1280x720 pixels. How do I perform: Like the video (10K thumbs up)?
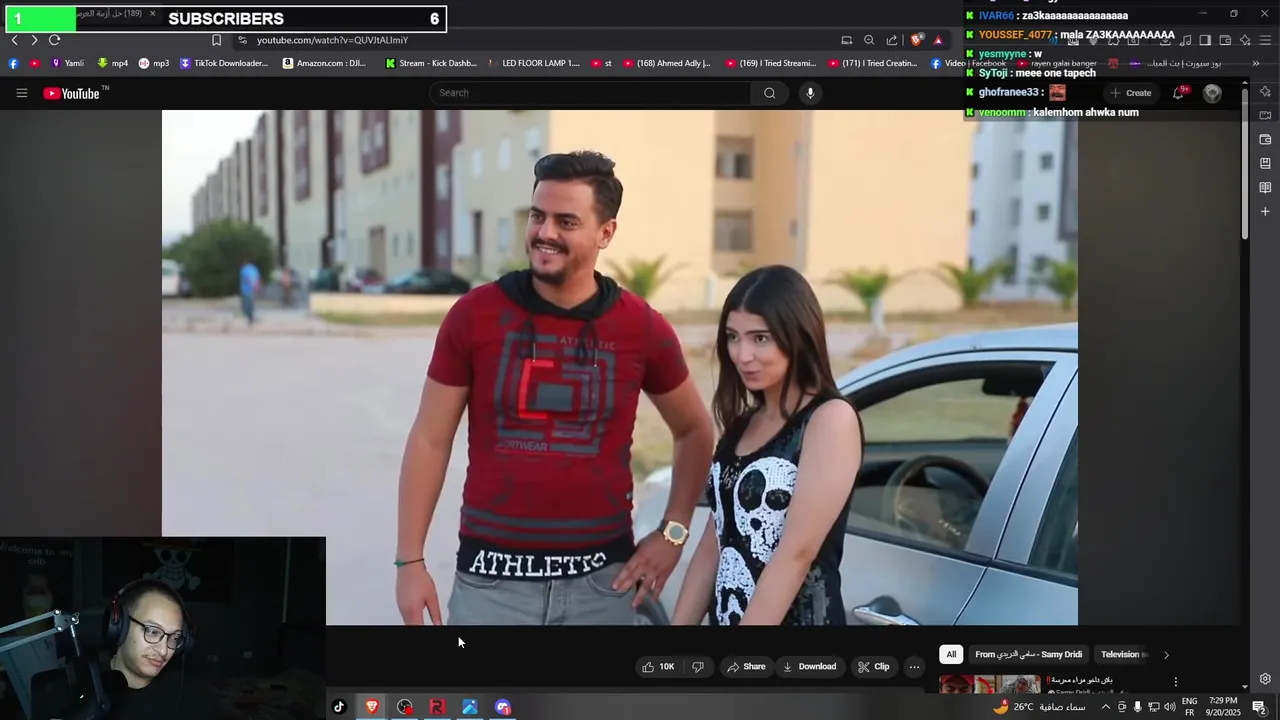[658, 667]
